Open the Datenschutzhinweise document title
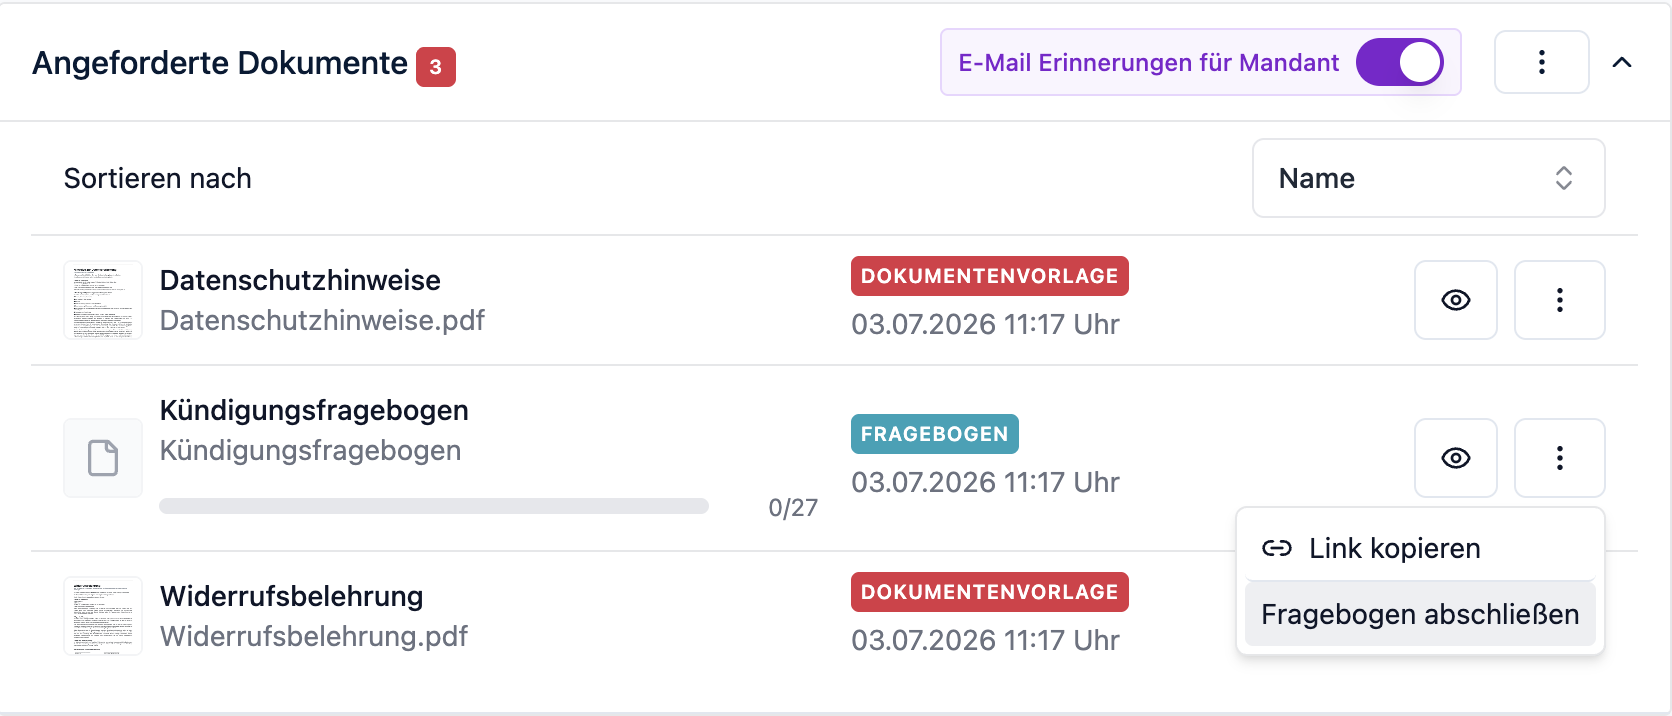 click(300, 280)
